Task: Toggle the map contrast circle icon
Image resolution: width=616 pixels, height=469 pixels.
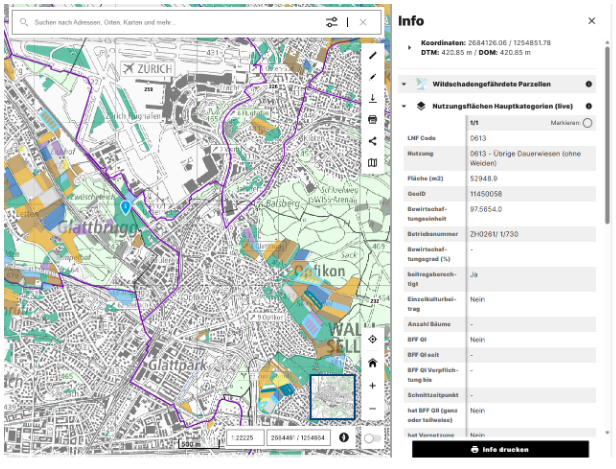Action: 344,438
